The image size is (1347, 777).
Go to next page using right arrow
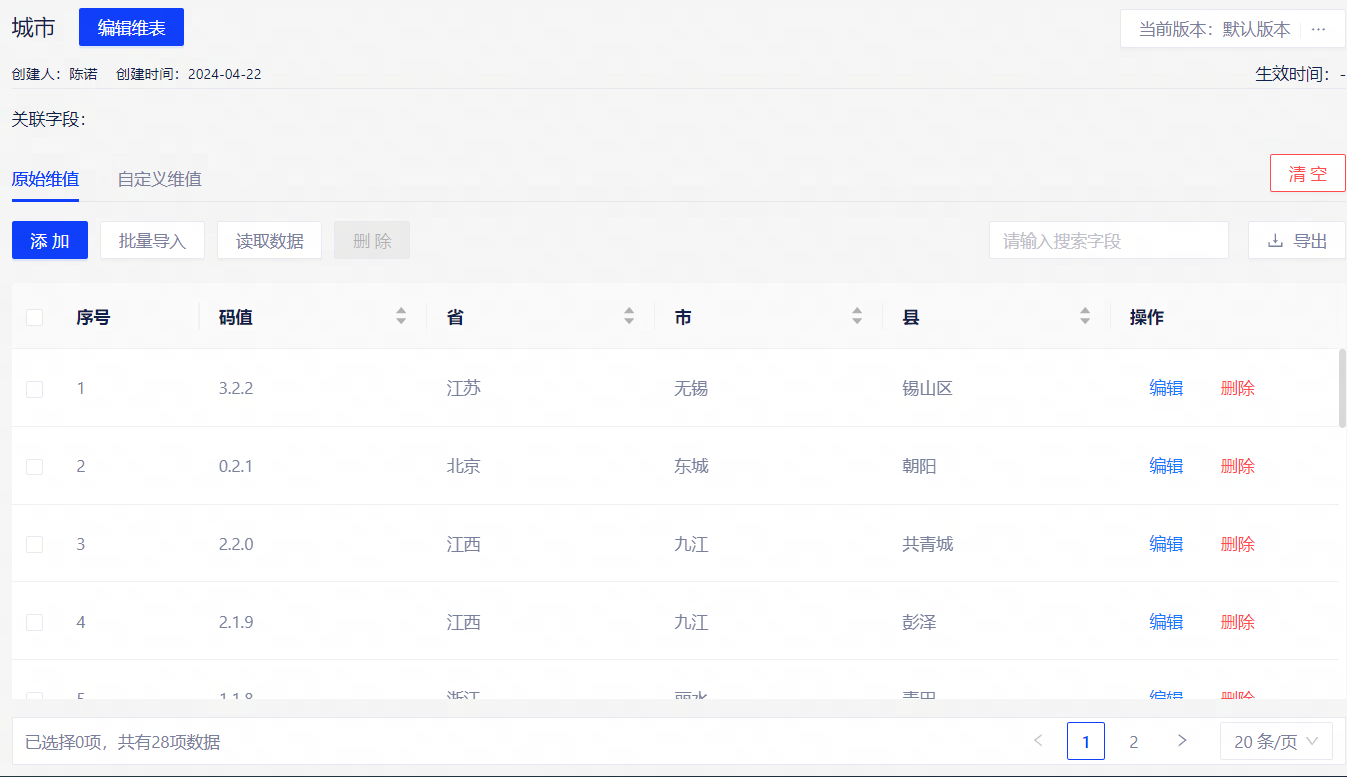[1182, 741]
